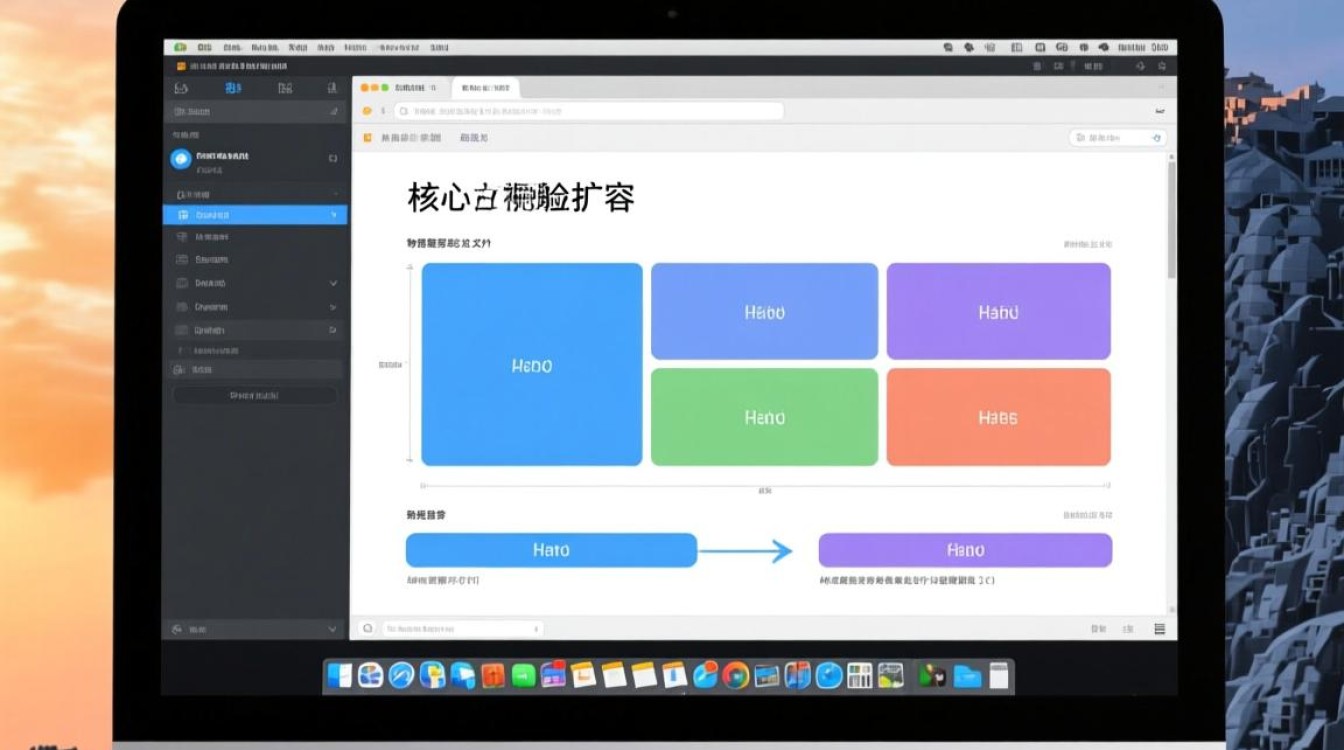Screen dimensions: 1344x750
Task: Expand the fourth sidebar list item's chevron
Action: pyautogui.click(x=334, y=283)
